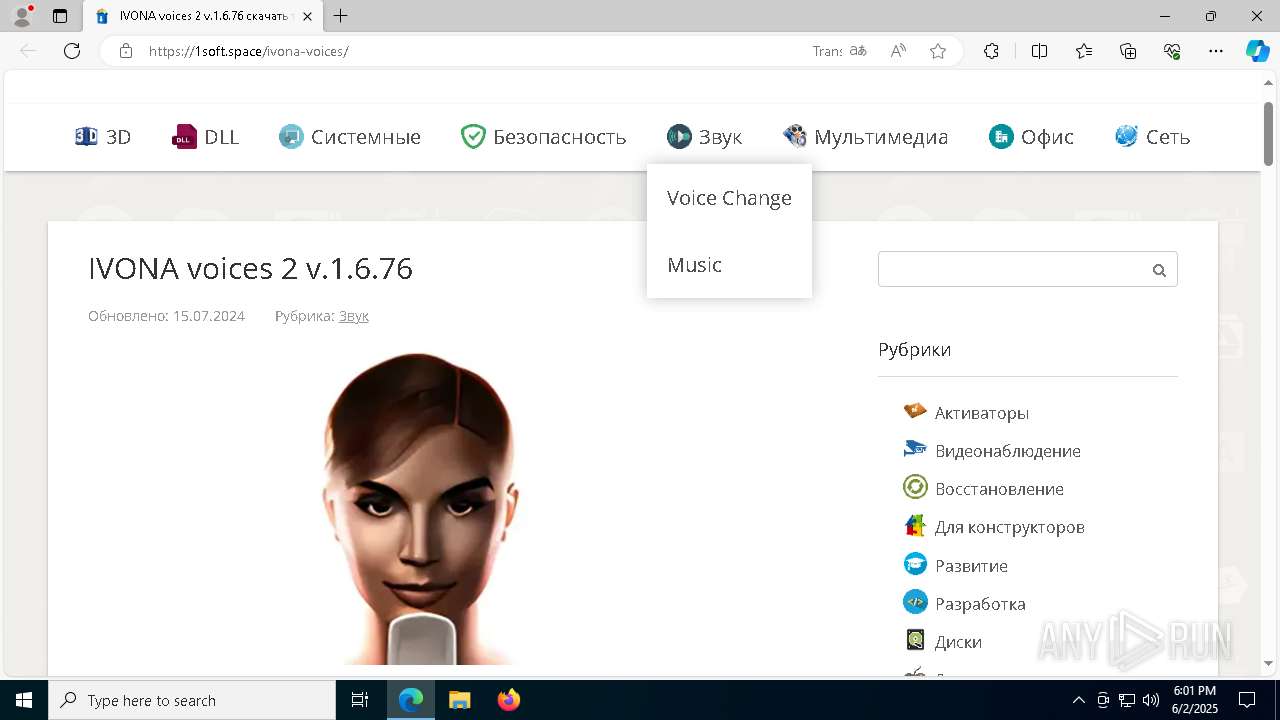Click the Диски disk icon
Image resolution: width=1280 pixels, height=720 pixels.
coord(915,640)
